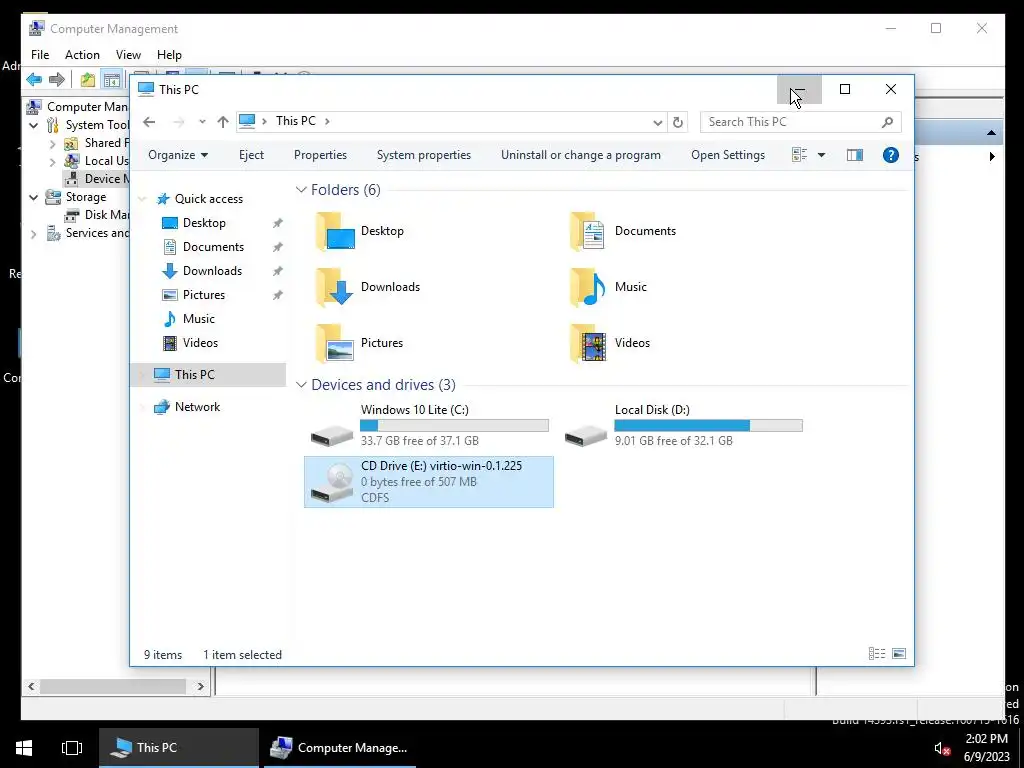Screen dimensions: 1024x768
Task: Open the Music folder in Folders group
Action: 609,287
